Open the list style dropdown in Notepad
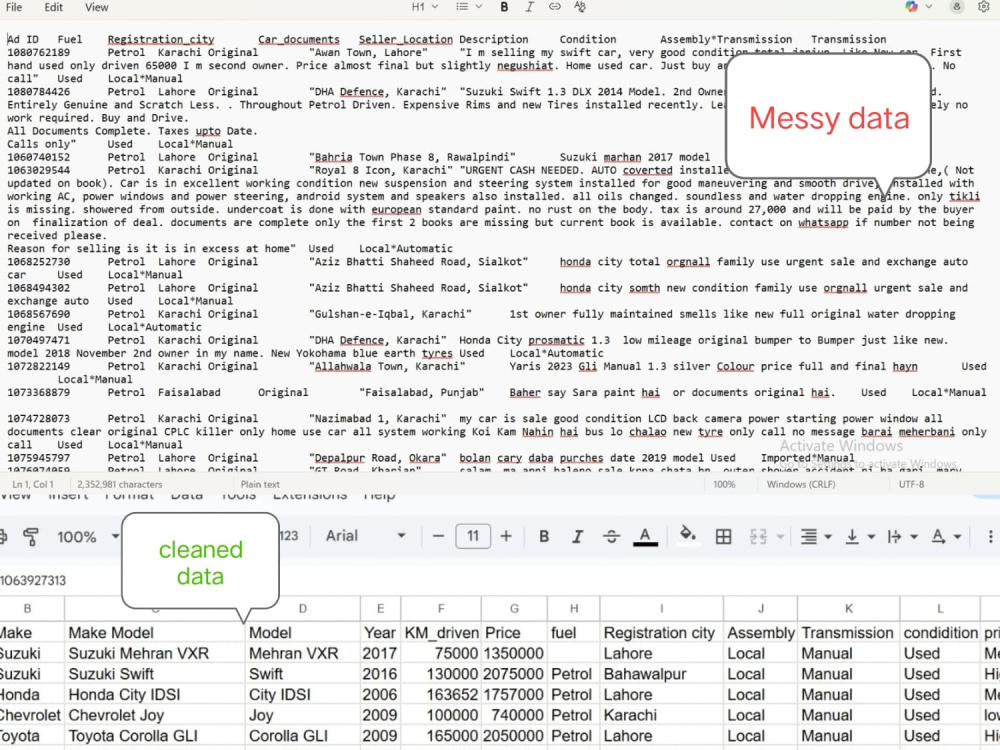This screenshot has height=750, width=1000. point(469,7)
